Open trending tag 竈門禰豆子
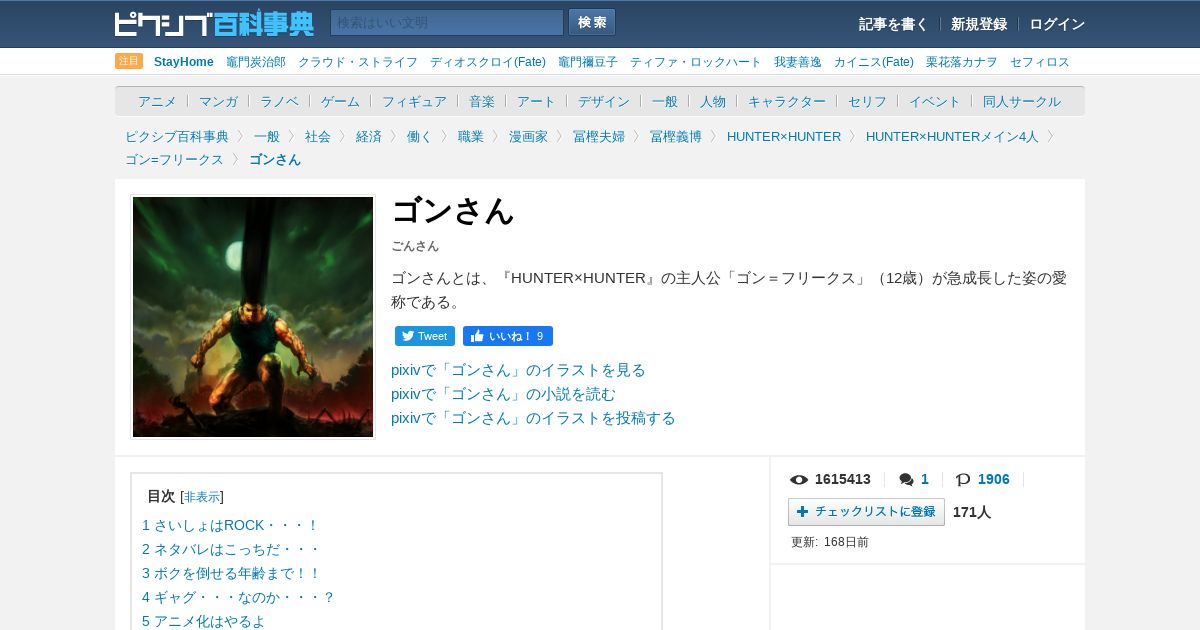 point(588,62)
